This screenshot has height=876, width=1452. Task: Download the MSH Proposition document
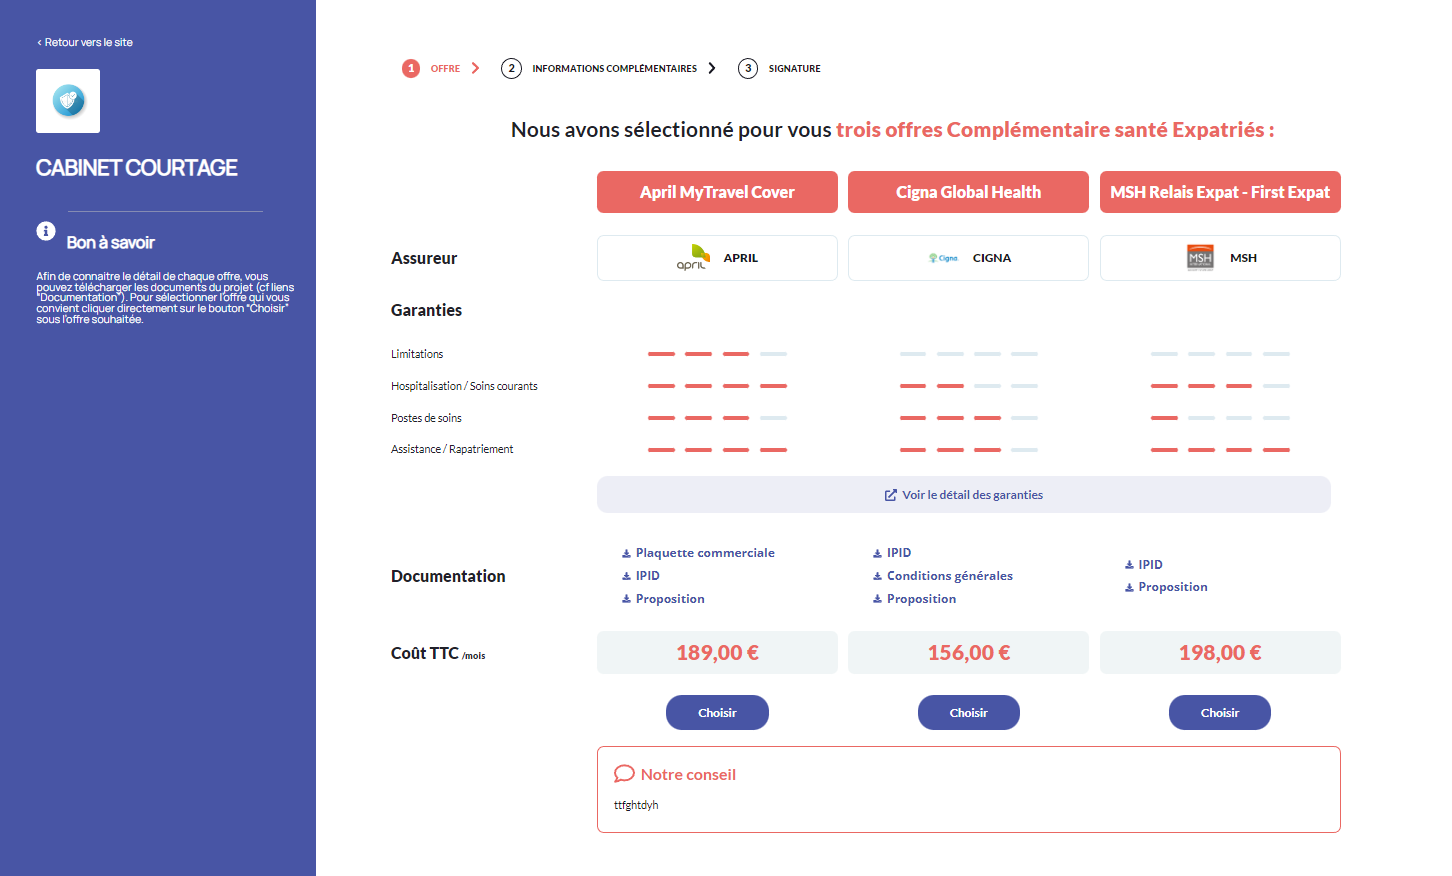[1172, 587]
